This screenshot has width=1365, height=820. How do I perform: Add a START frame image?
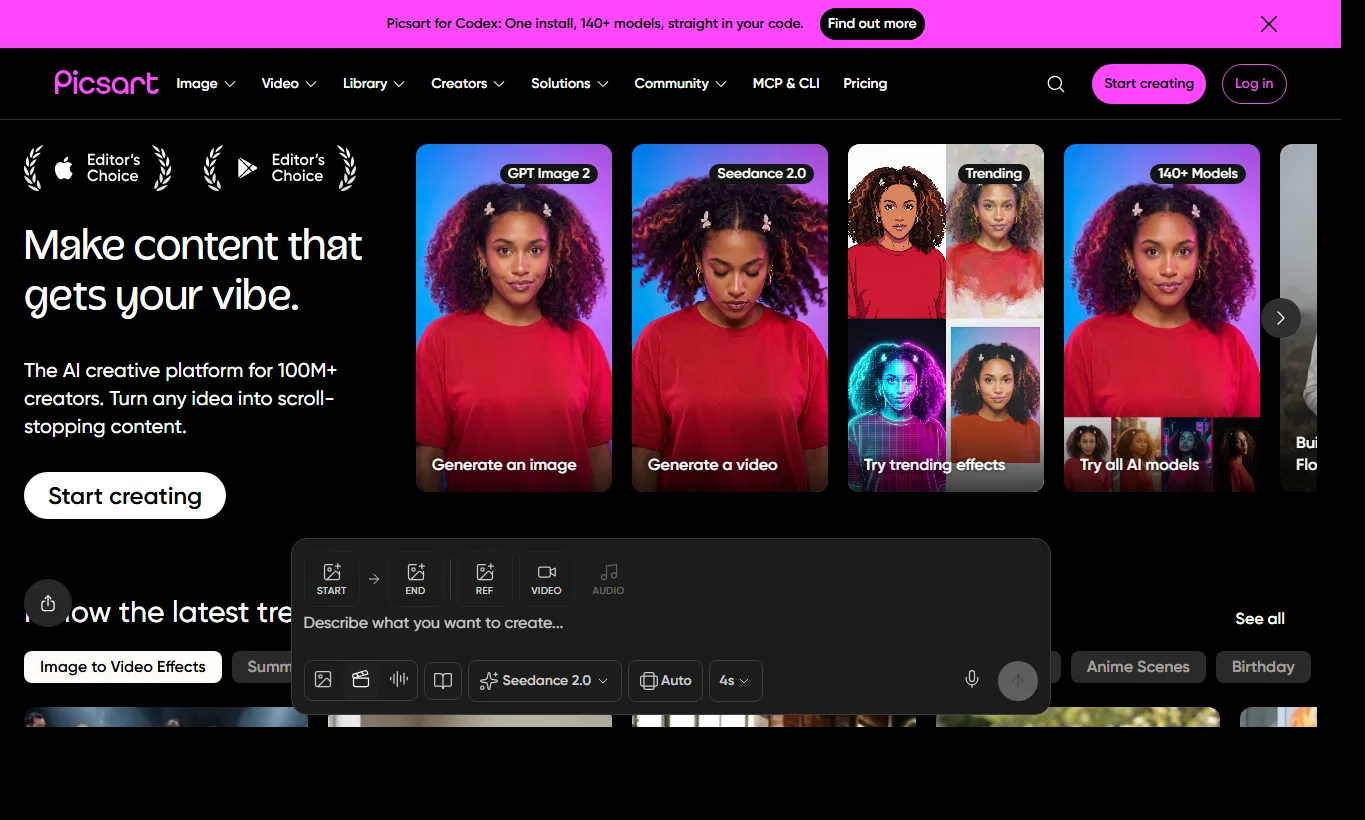pos(331,578)
